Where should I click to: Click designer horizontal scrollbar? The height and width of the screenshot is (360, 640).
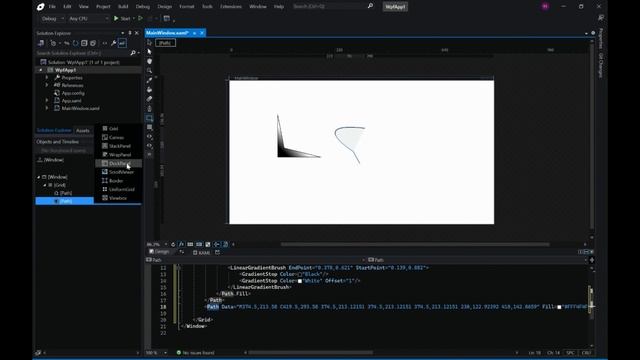click(x=415, y=244)
